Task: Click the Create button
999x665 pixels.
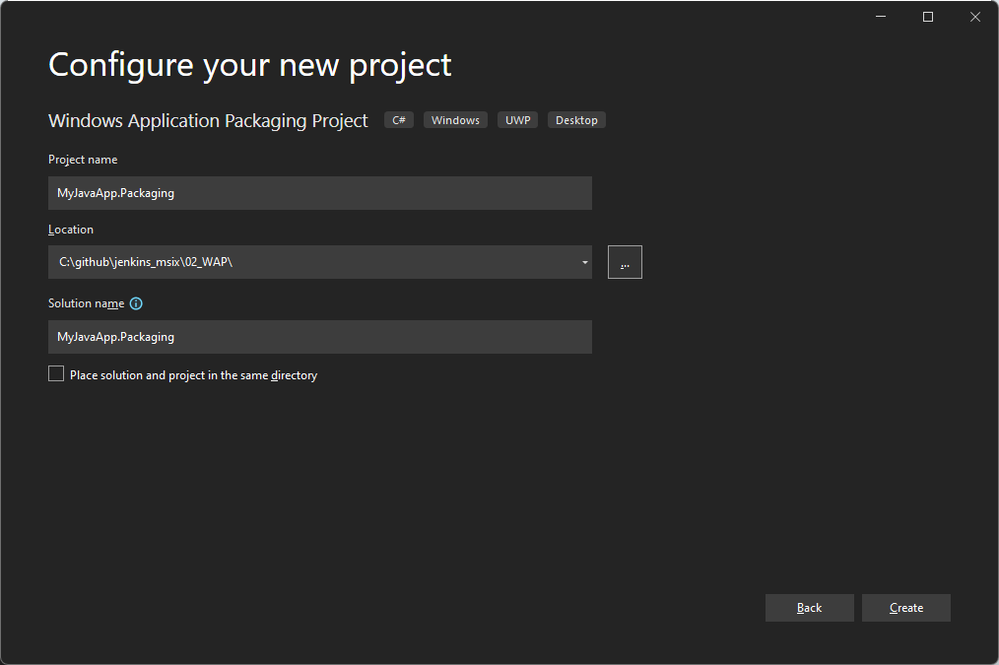Action: (x=906, y=608)
